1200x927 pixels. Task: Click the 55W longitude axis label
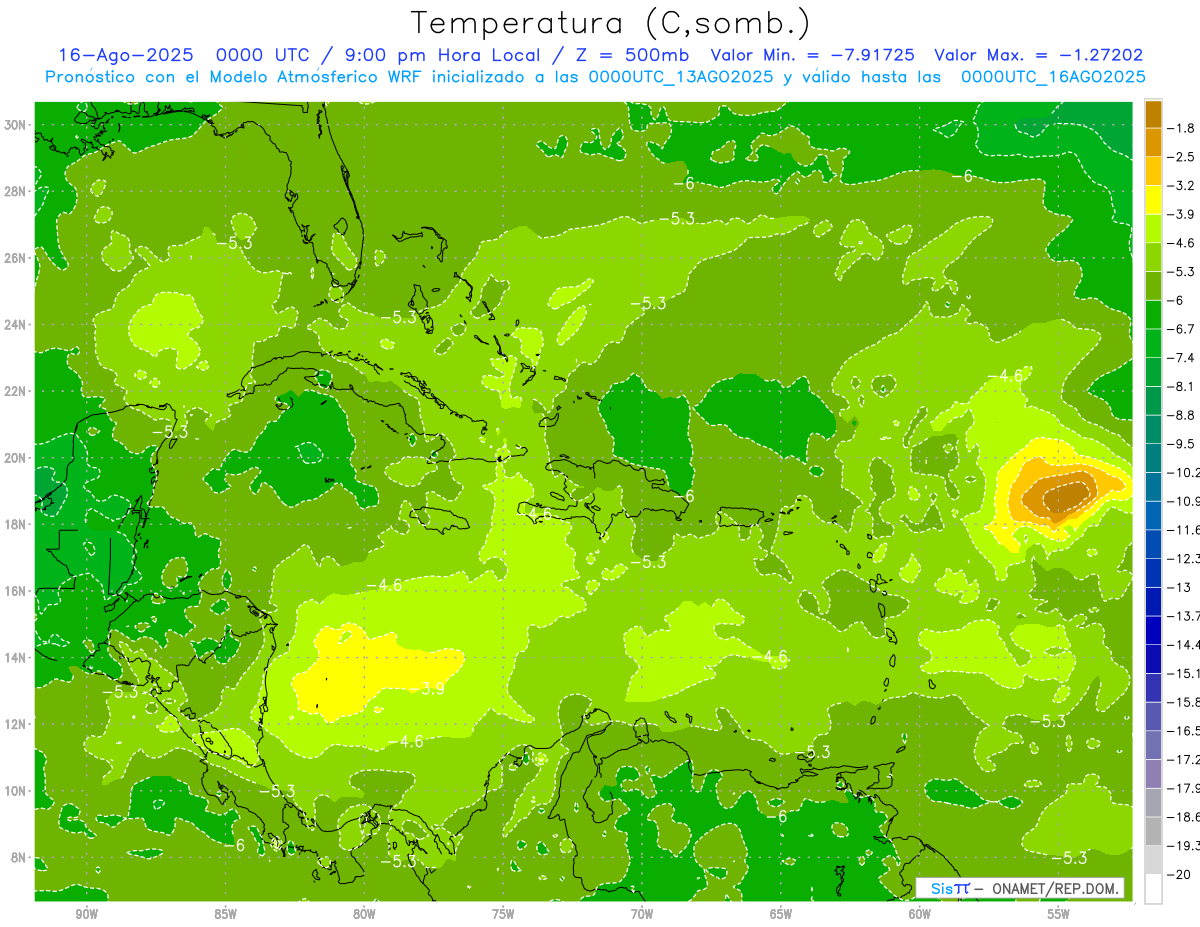[x=1059, y=914]
